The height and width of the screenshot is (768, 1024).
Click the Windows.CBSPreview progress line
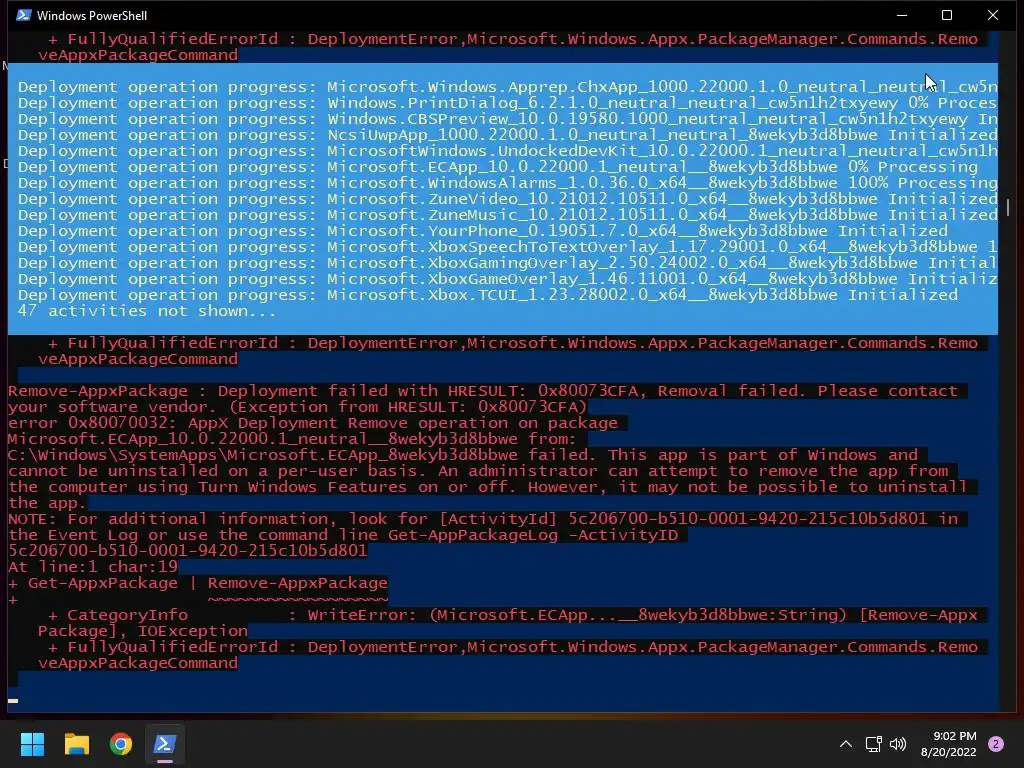click(x=507, y=119)
